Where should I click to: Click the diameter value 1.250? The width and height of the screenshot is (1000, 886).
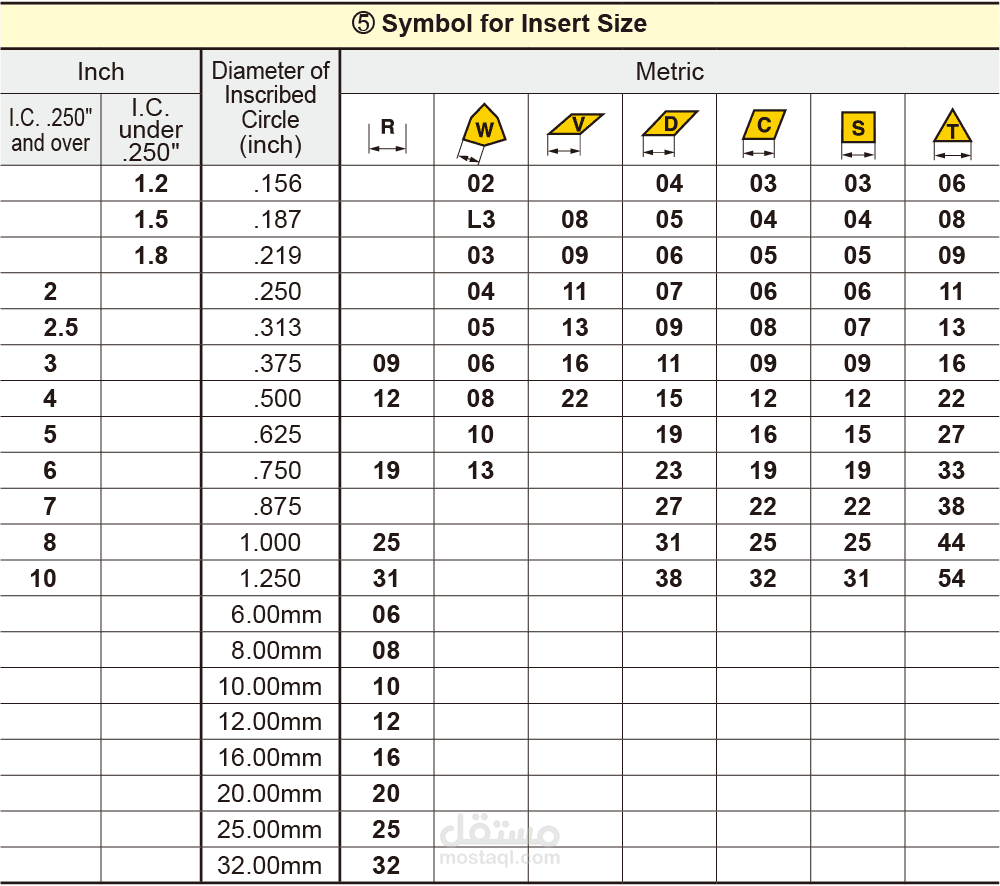270,579
